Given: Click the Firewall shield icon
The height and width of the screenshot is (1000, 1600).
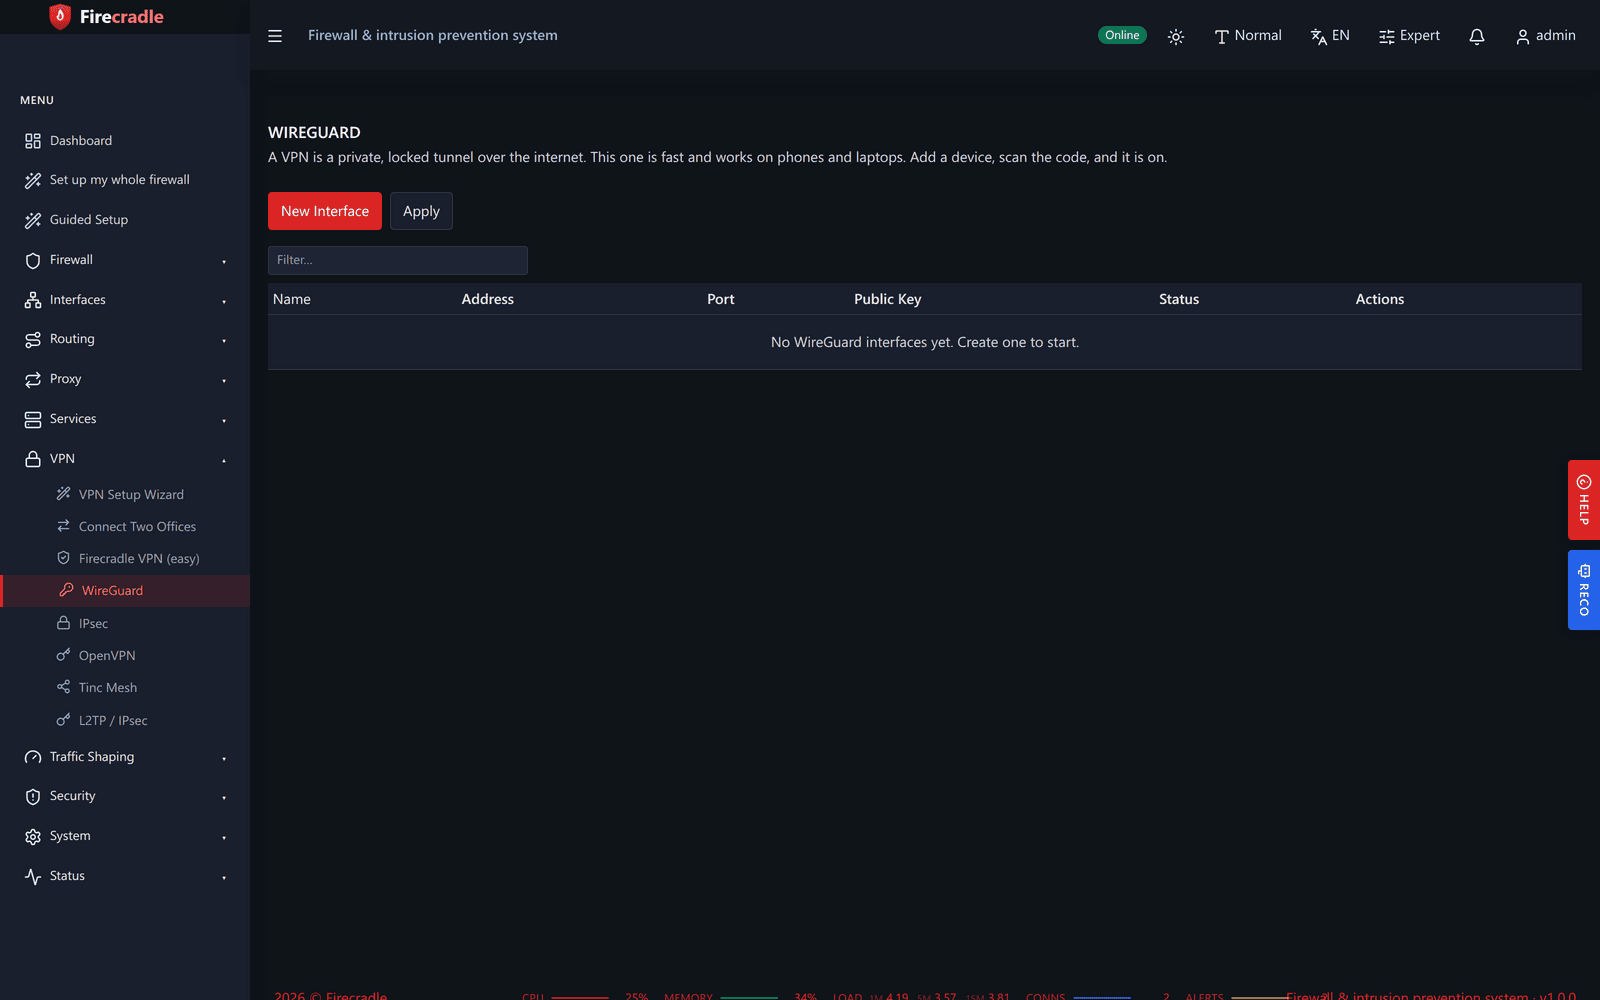Looking at the screenshot, I should (33, 260).
